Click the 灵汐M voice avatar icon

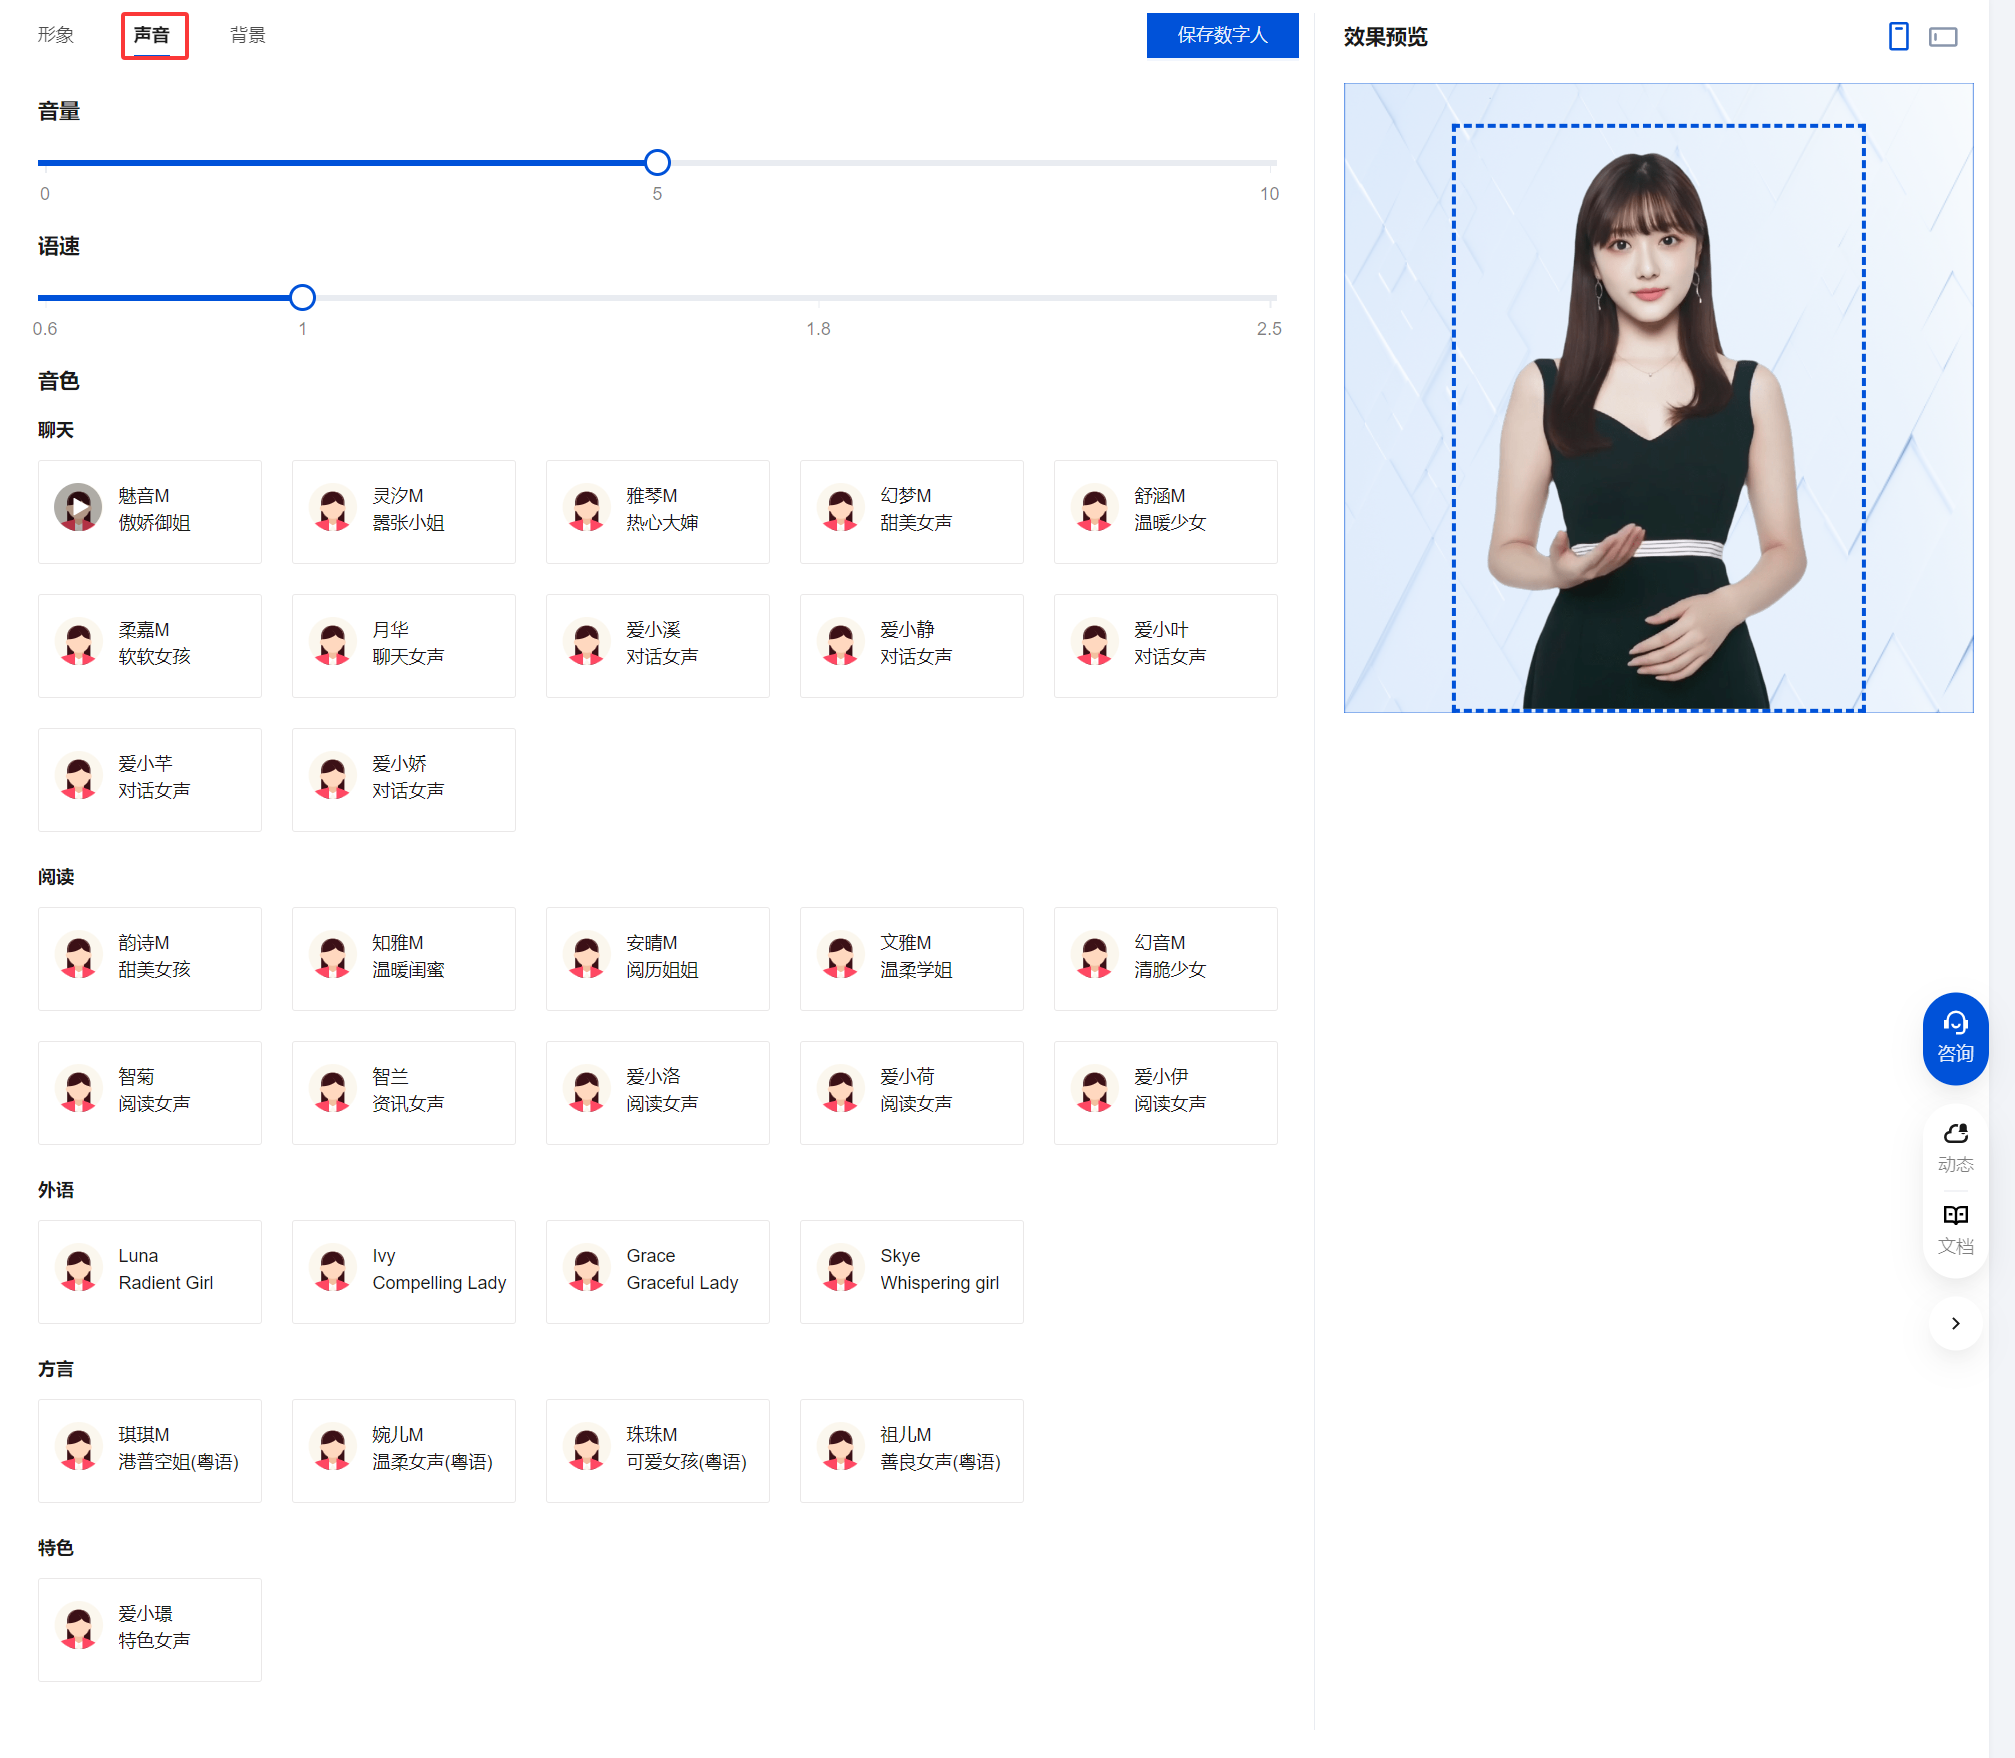point(332,509)
